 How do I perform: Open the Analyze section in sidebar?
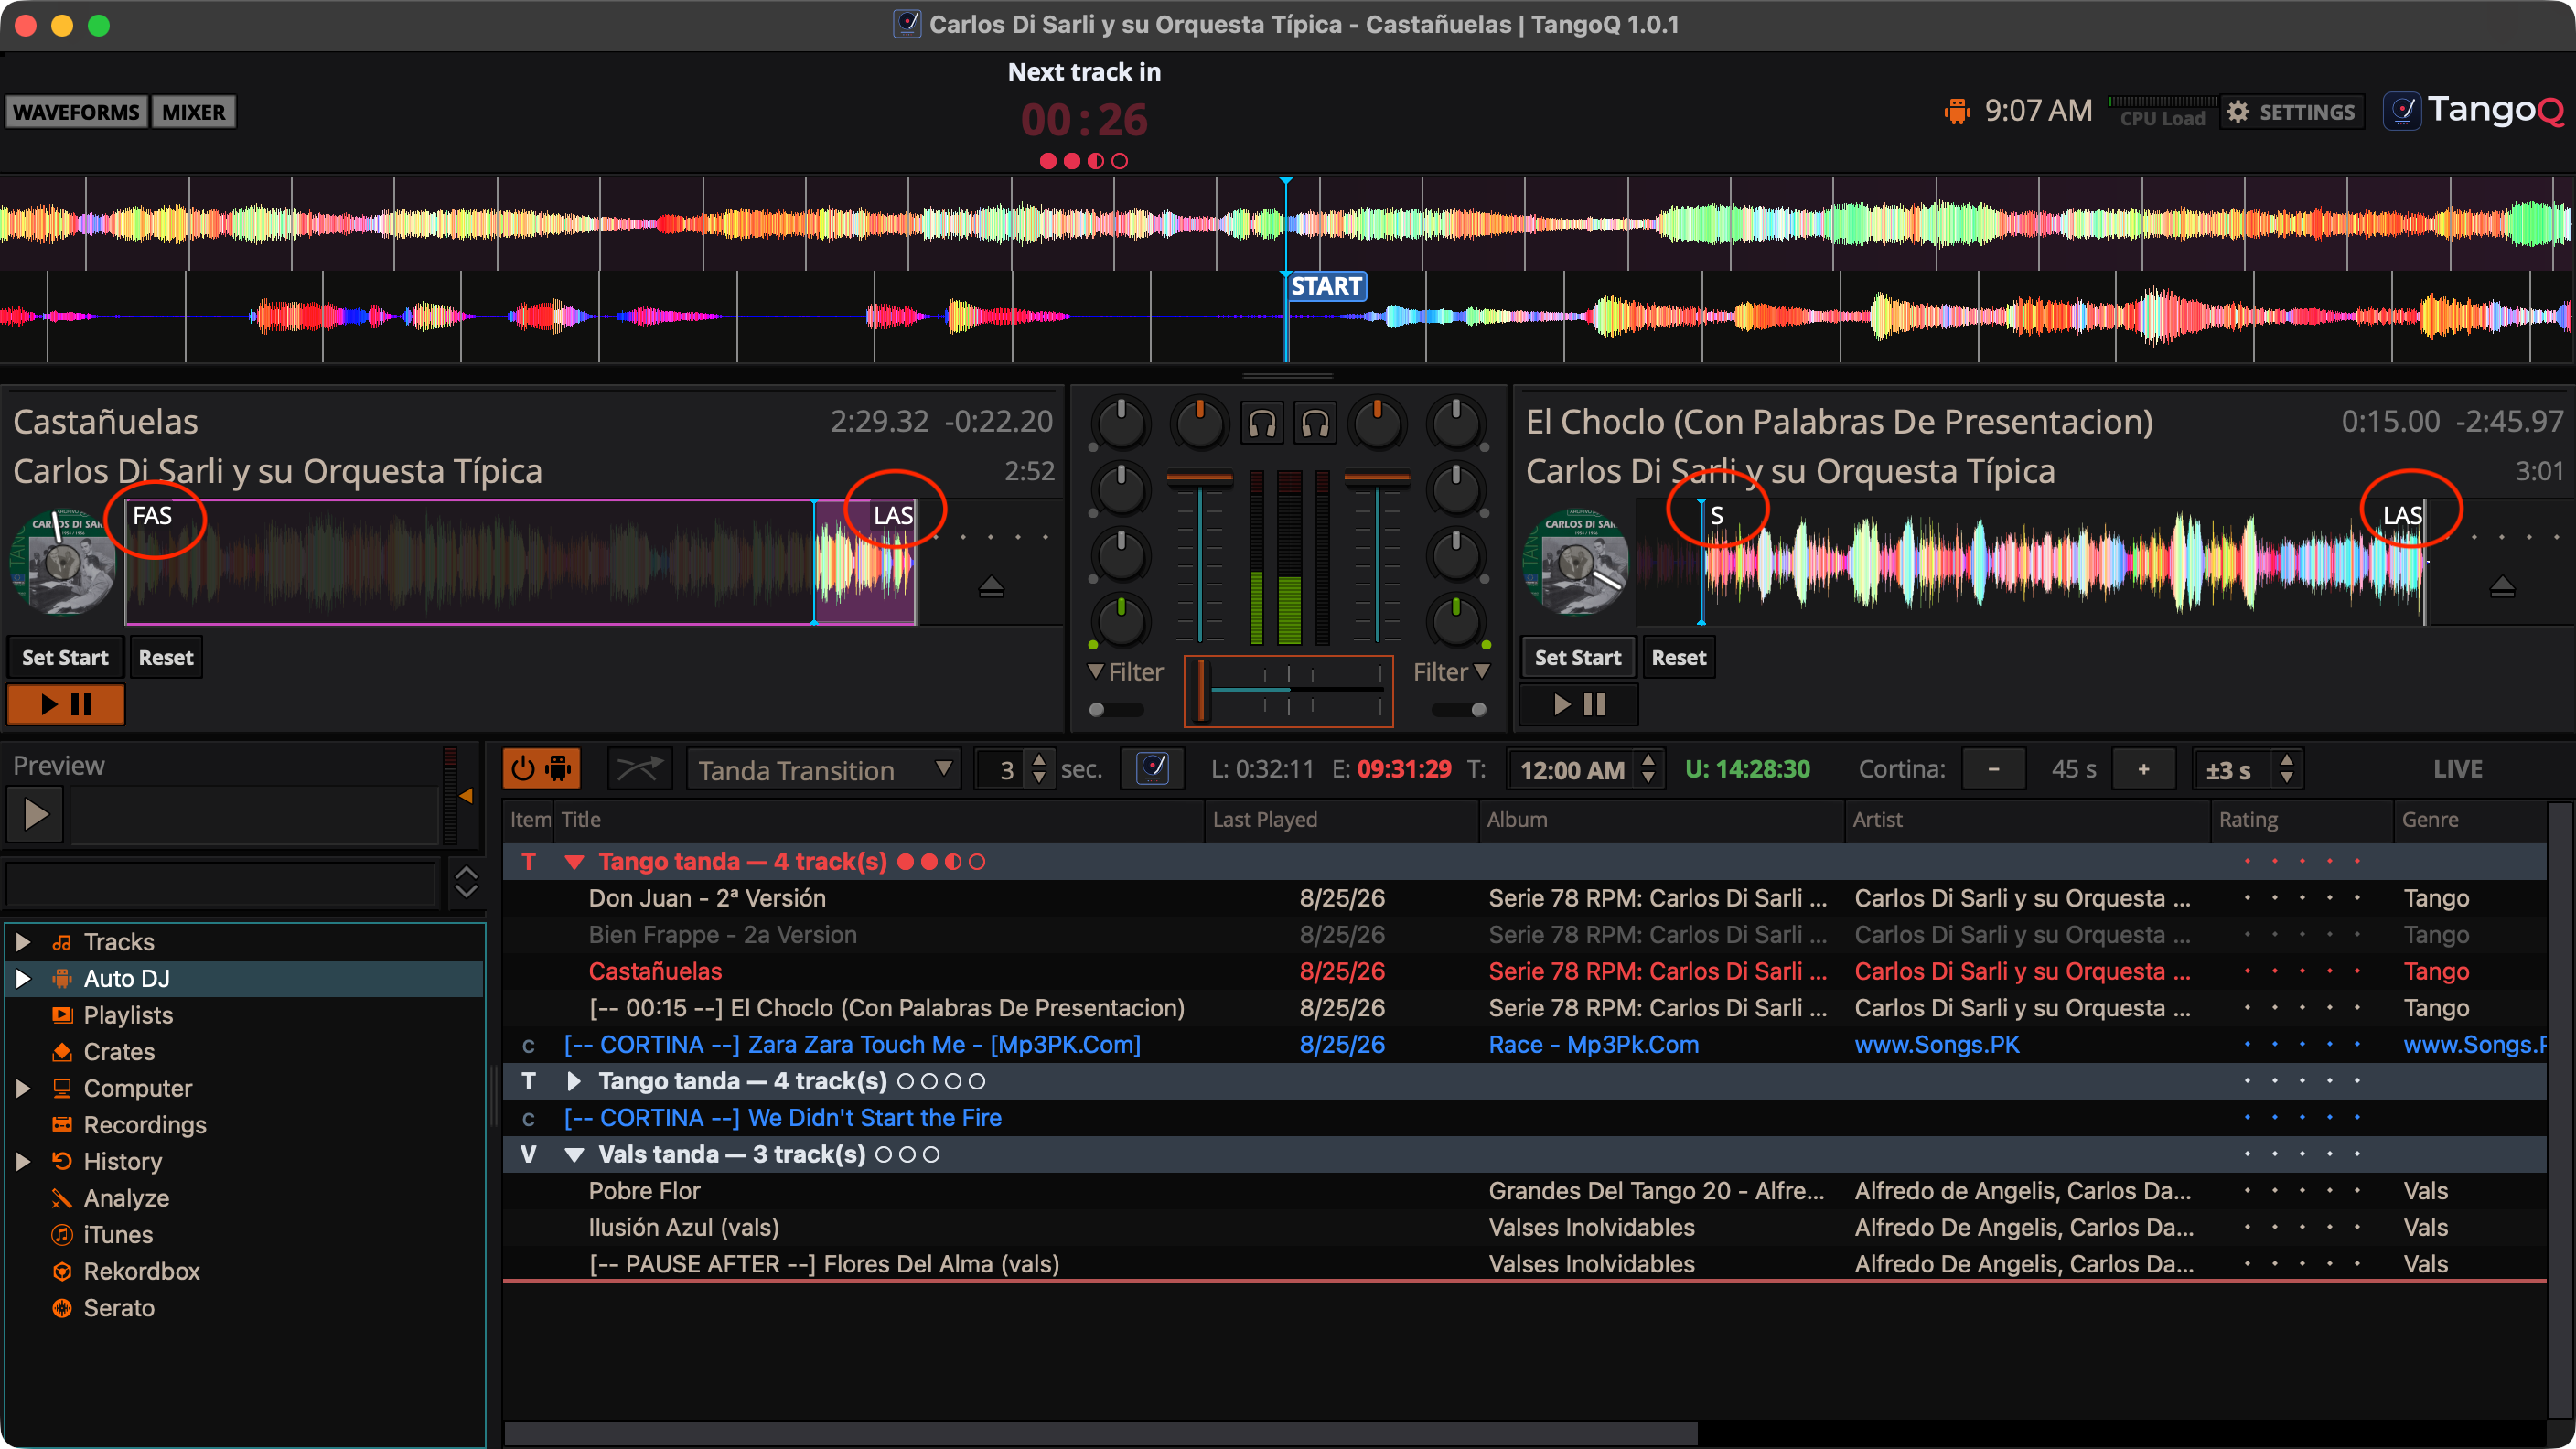pos(126,1197)
